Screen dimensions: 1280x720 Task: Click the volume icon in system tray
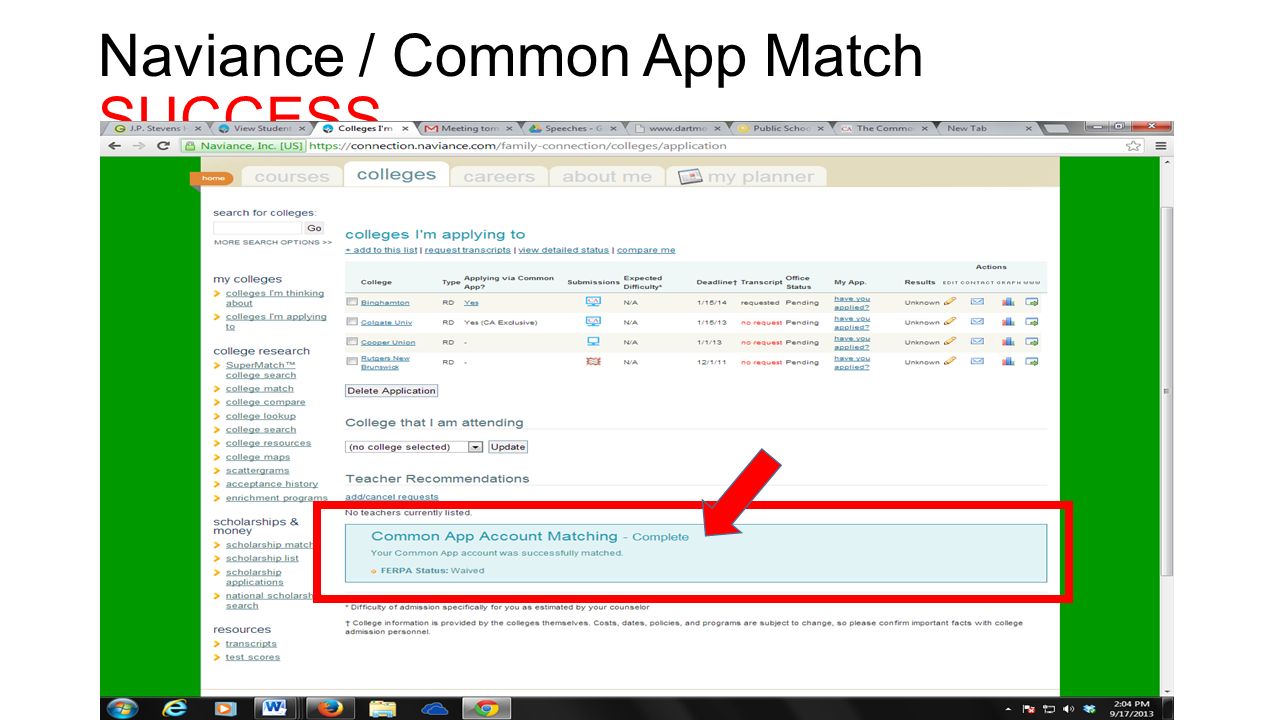[x=1068, y=709]
